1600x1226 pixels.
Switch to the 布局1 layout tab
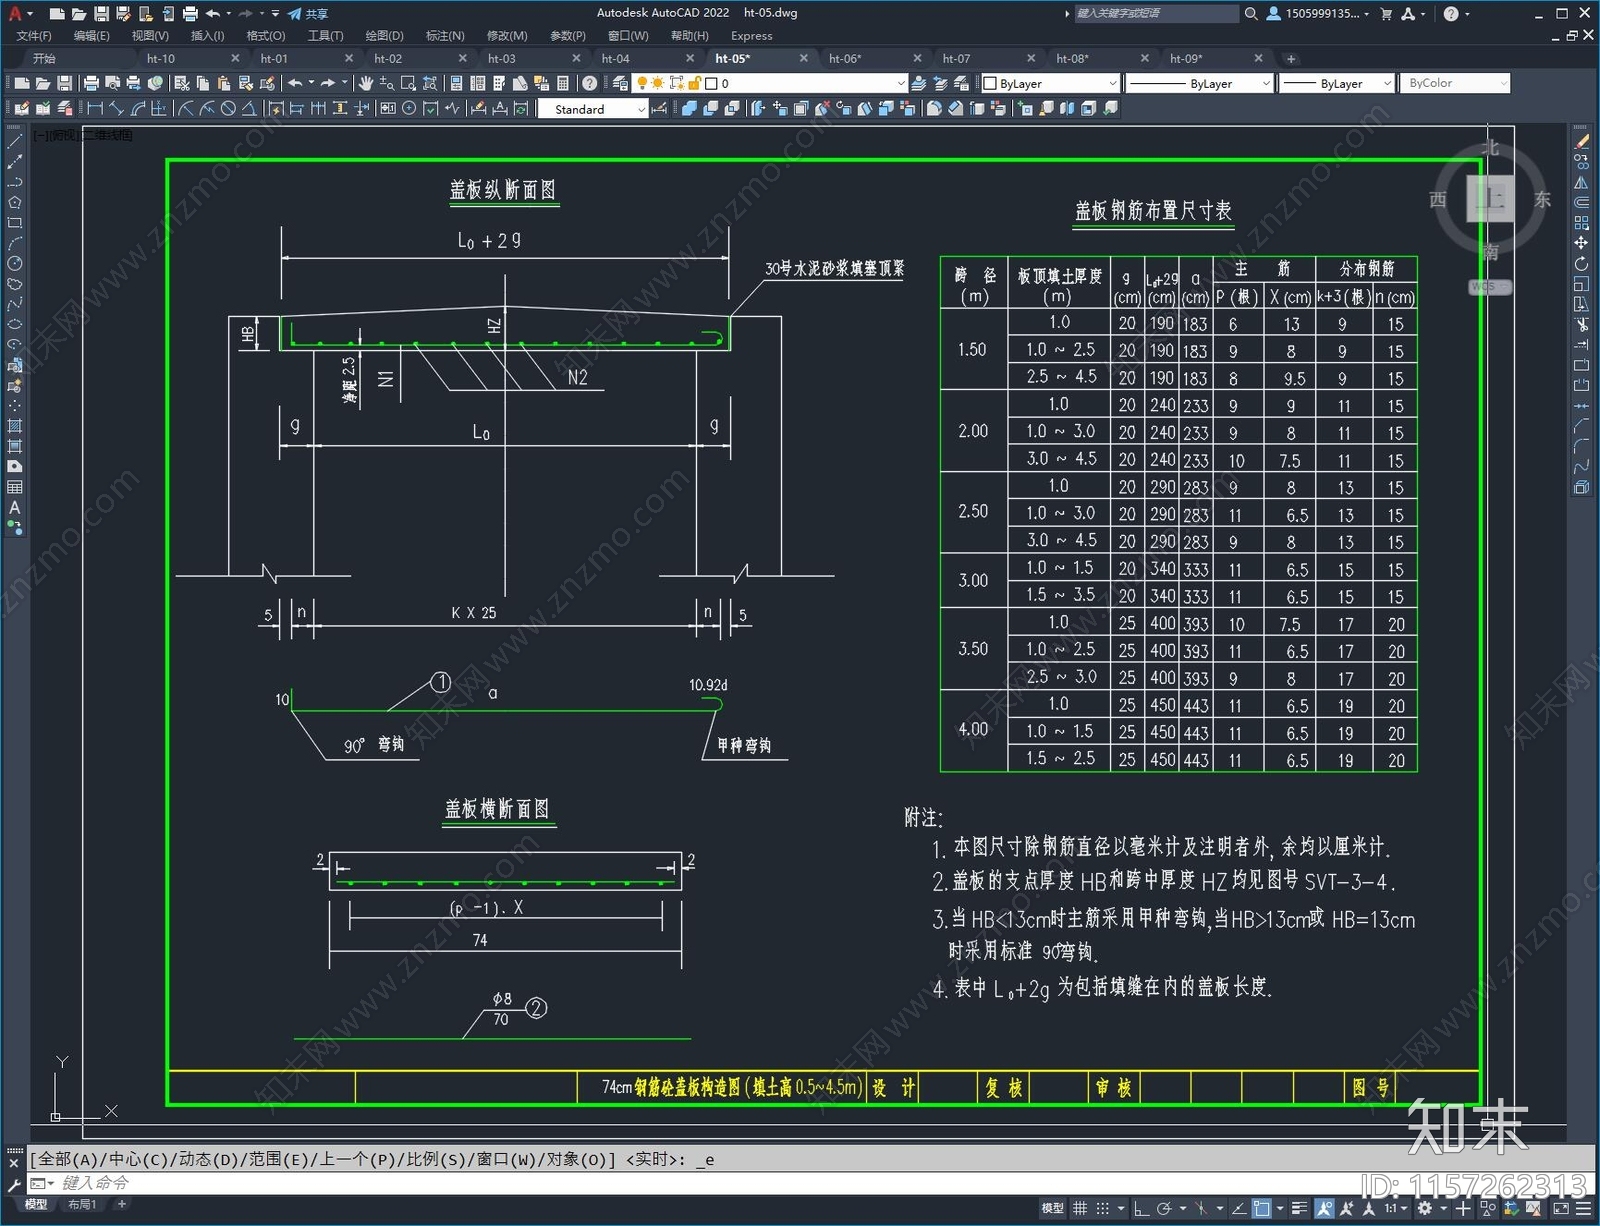(82, 1204)
